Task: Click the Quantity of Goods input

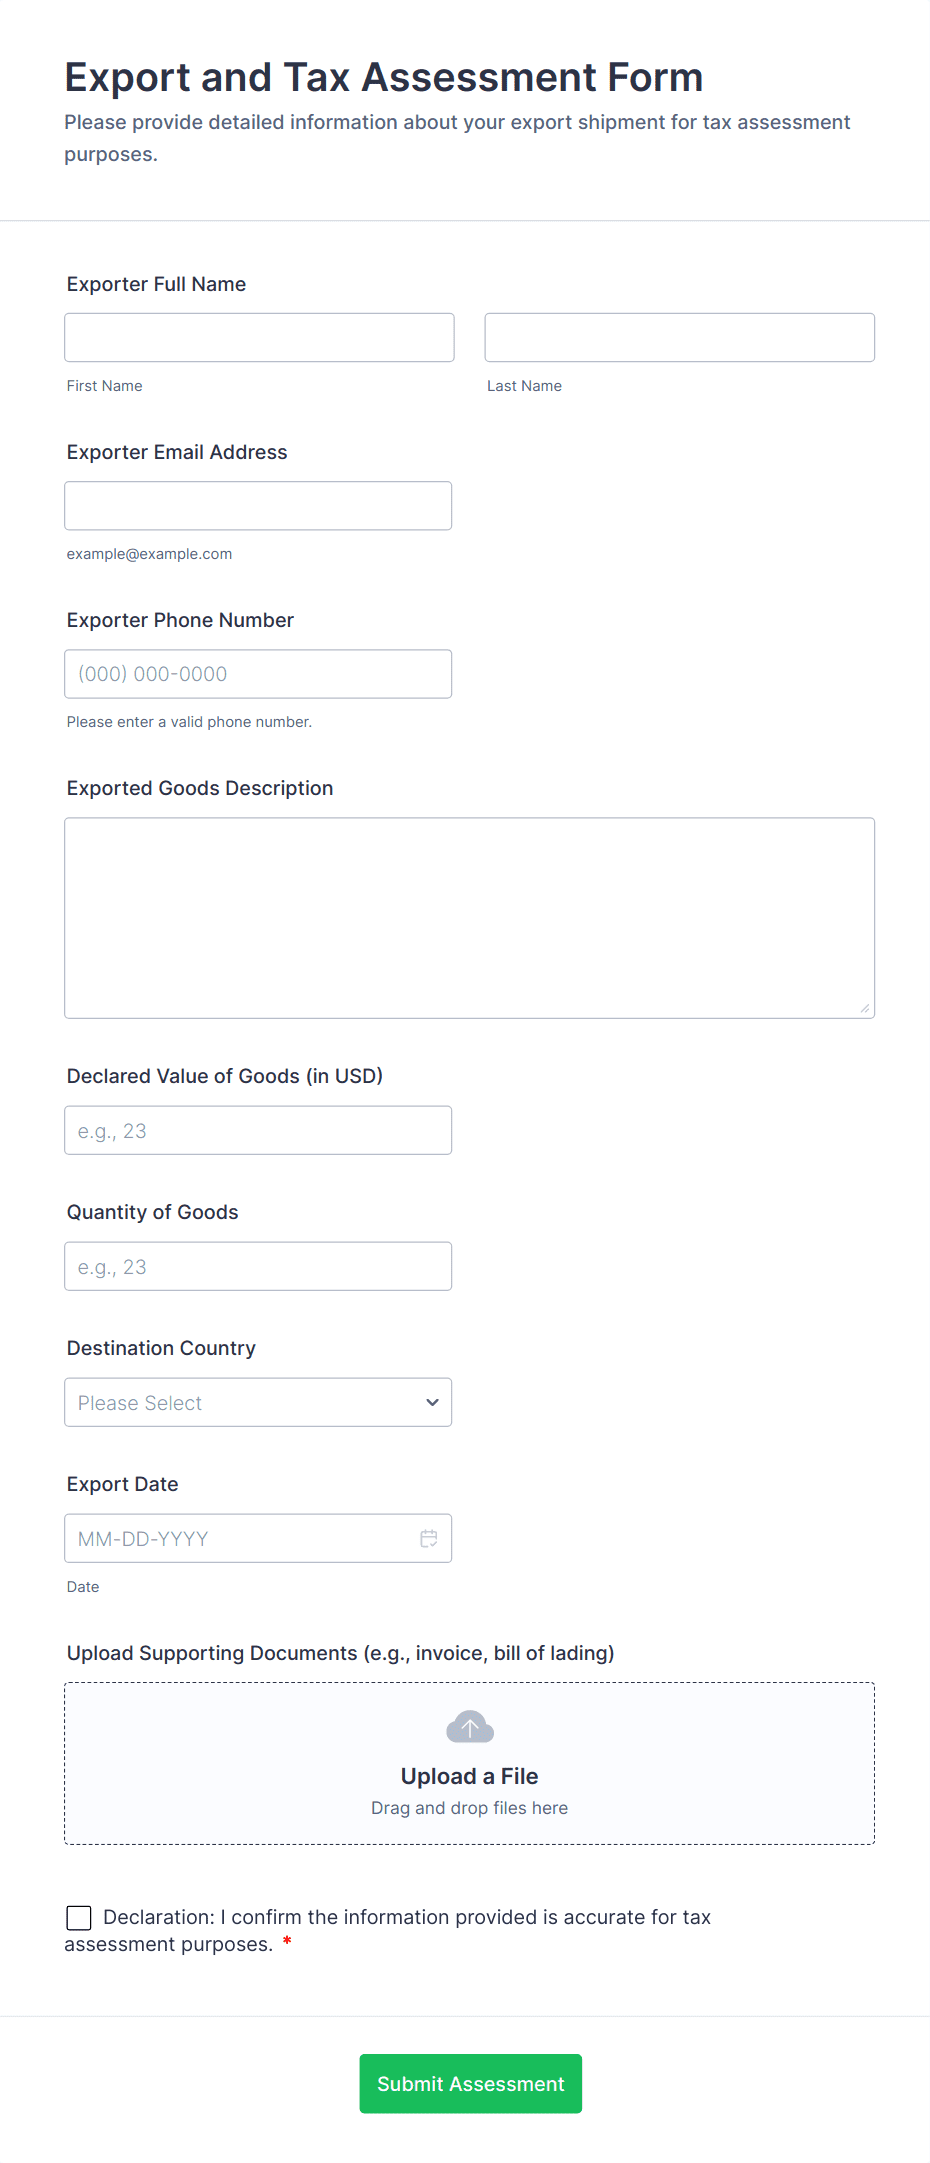Action: coord(258,1266)
